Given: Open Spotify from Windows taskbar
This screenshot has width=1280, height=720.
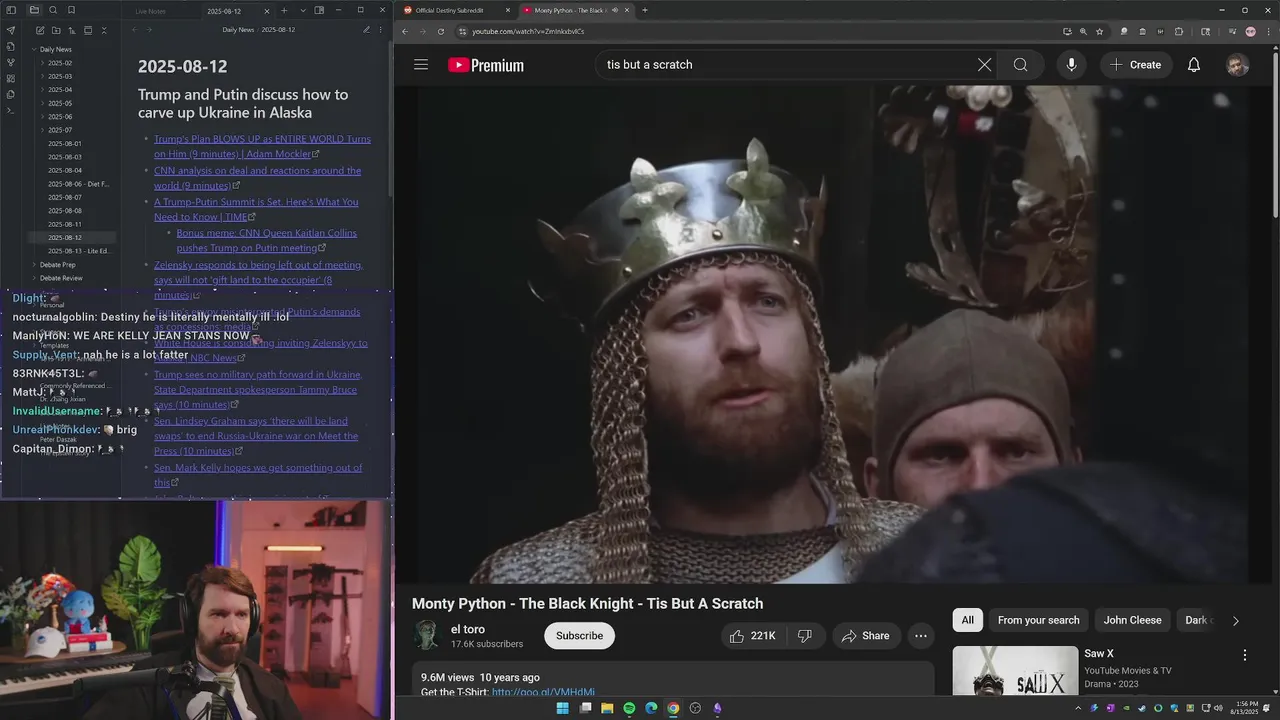Looking at the screenshot, I should (629, 708).
